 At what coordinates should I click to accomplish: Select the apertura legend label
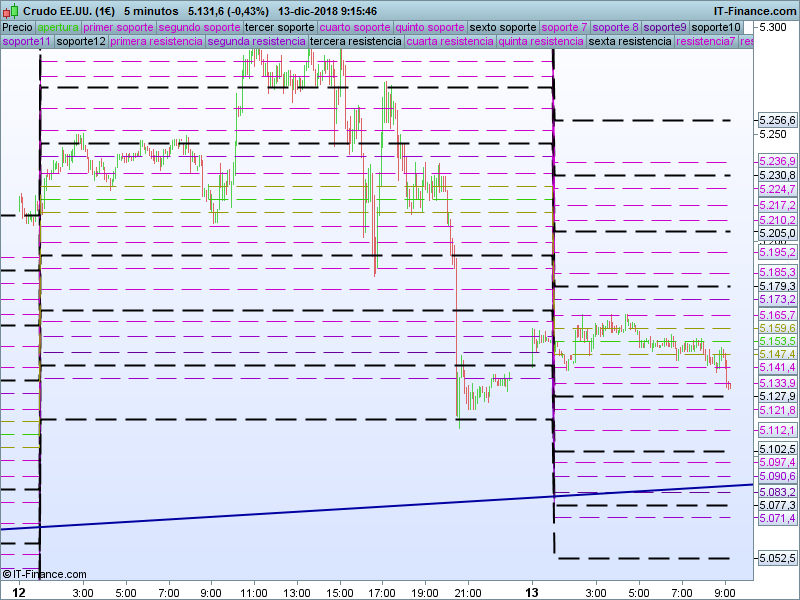(58, 28)
